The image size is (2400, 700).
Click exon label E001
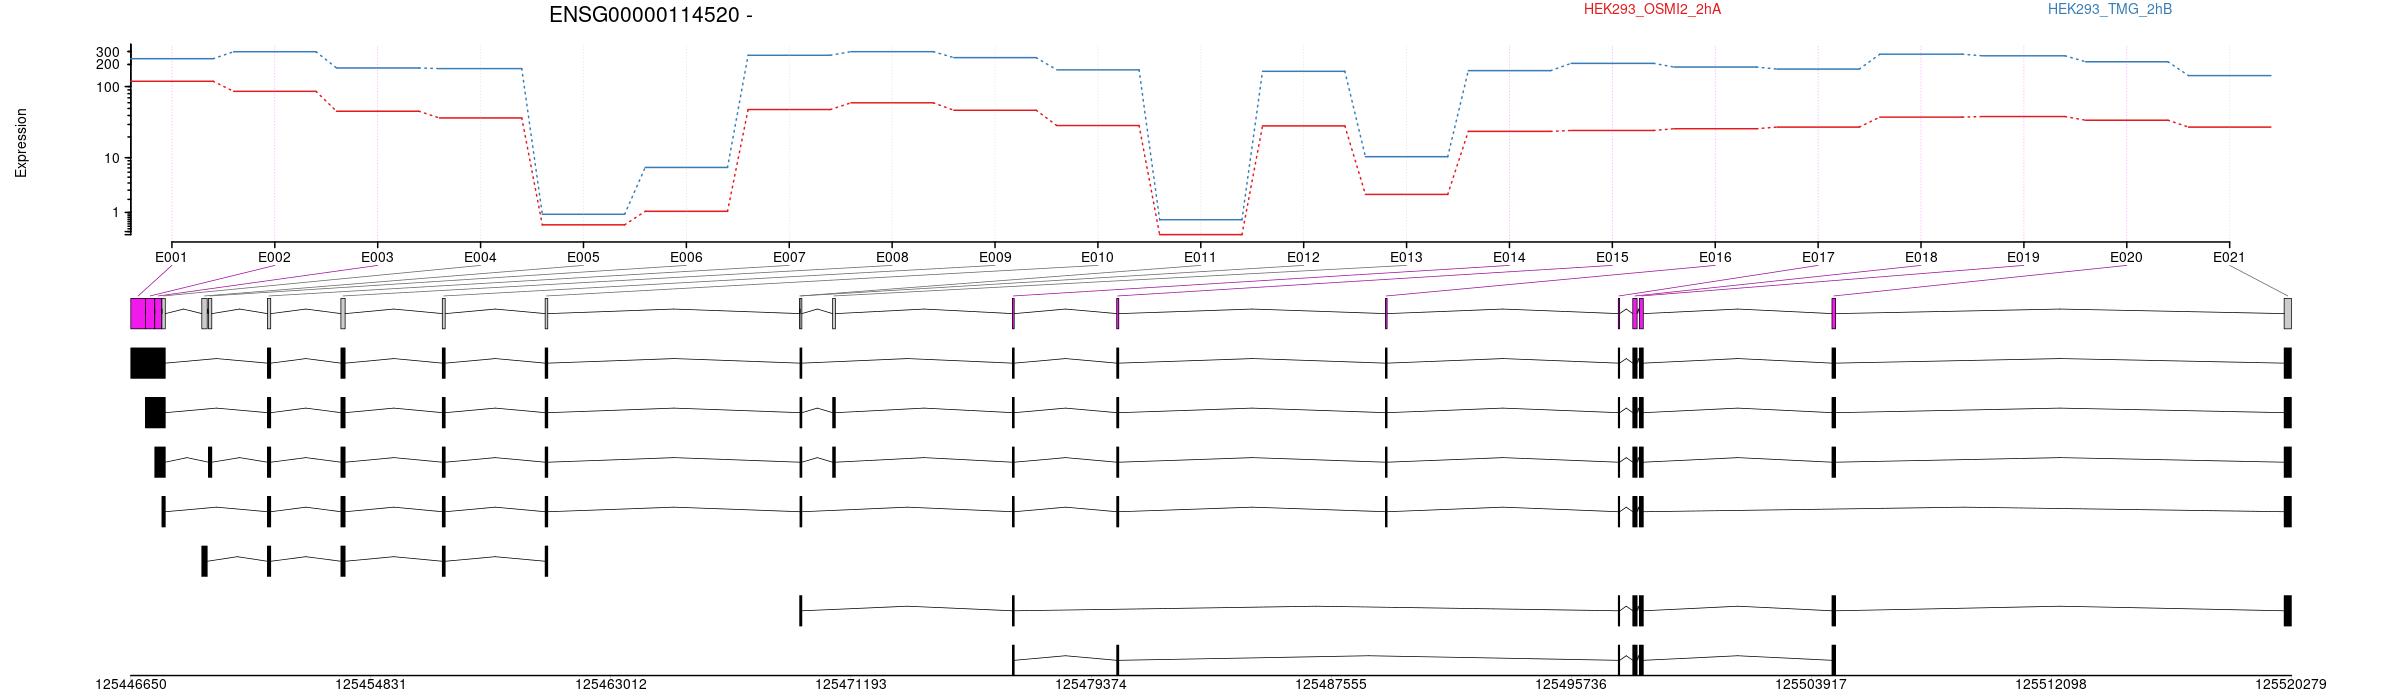171,257
